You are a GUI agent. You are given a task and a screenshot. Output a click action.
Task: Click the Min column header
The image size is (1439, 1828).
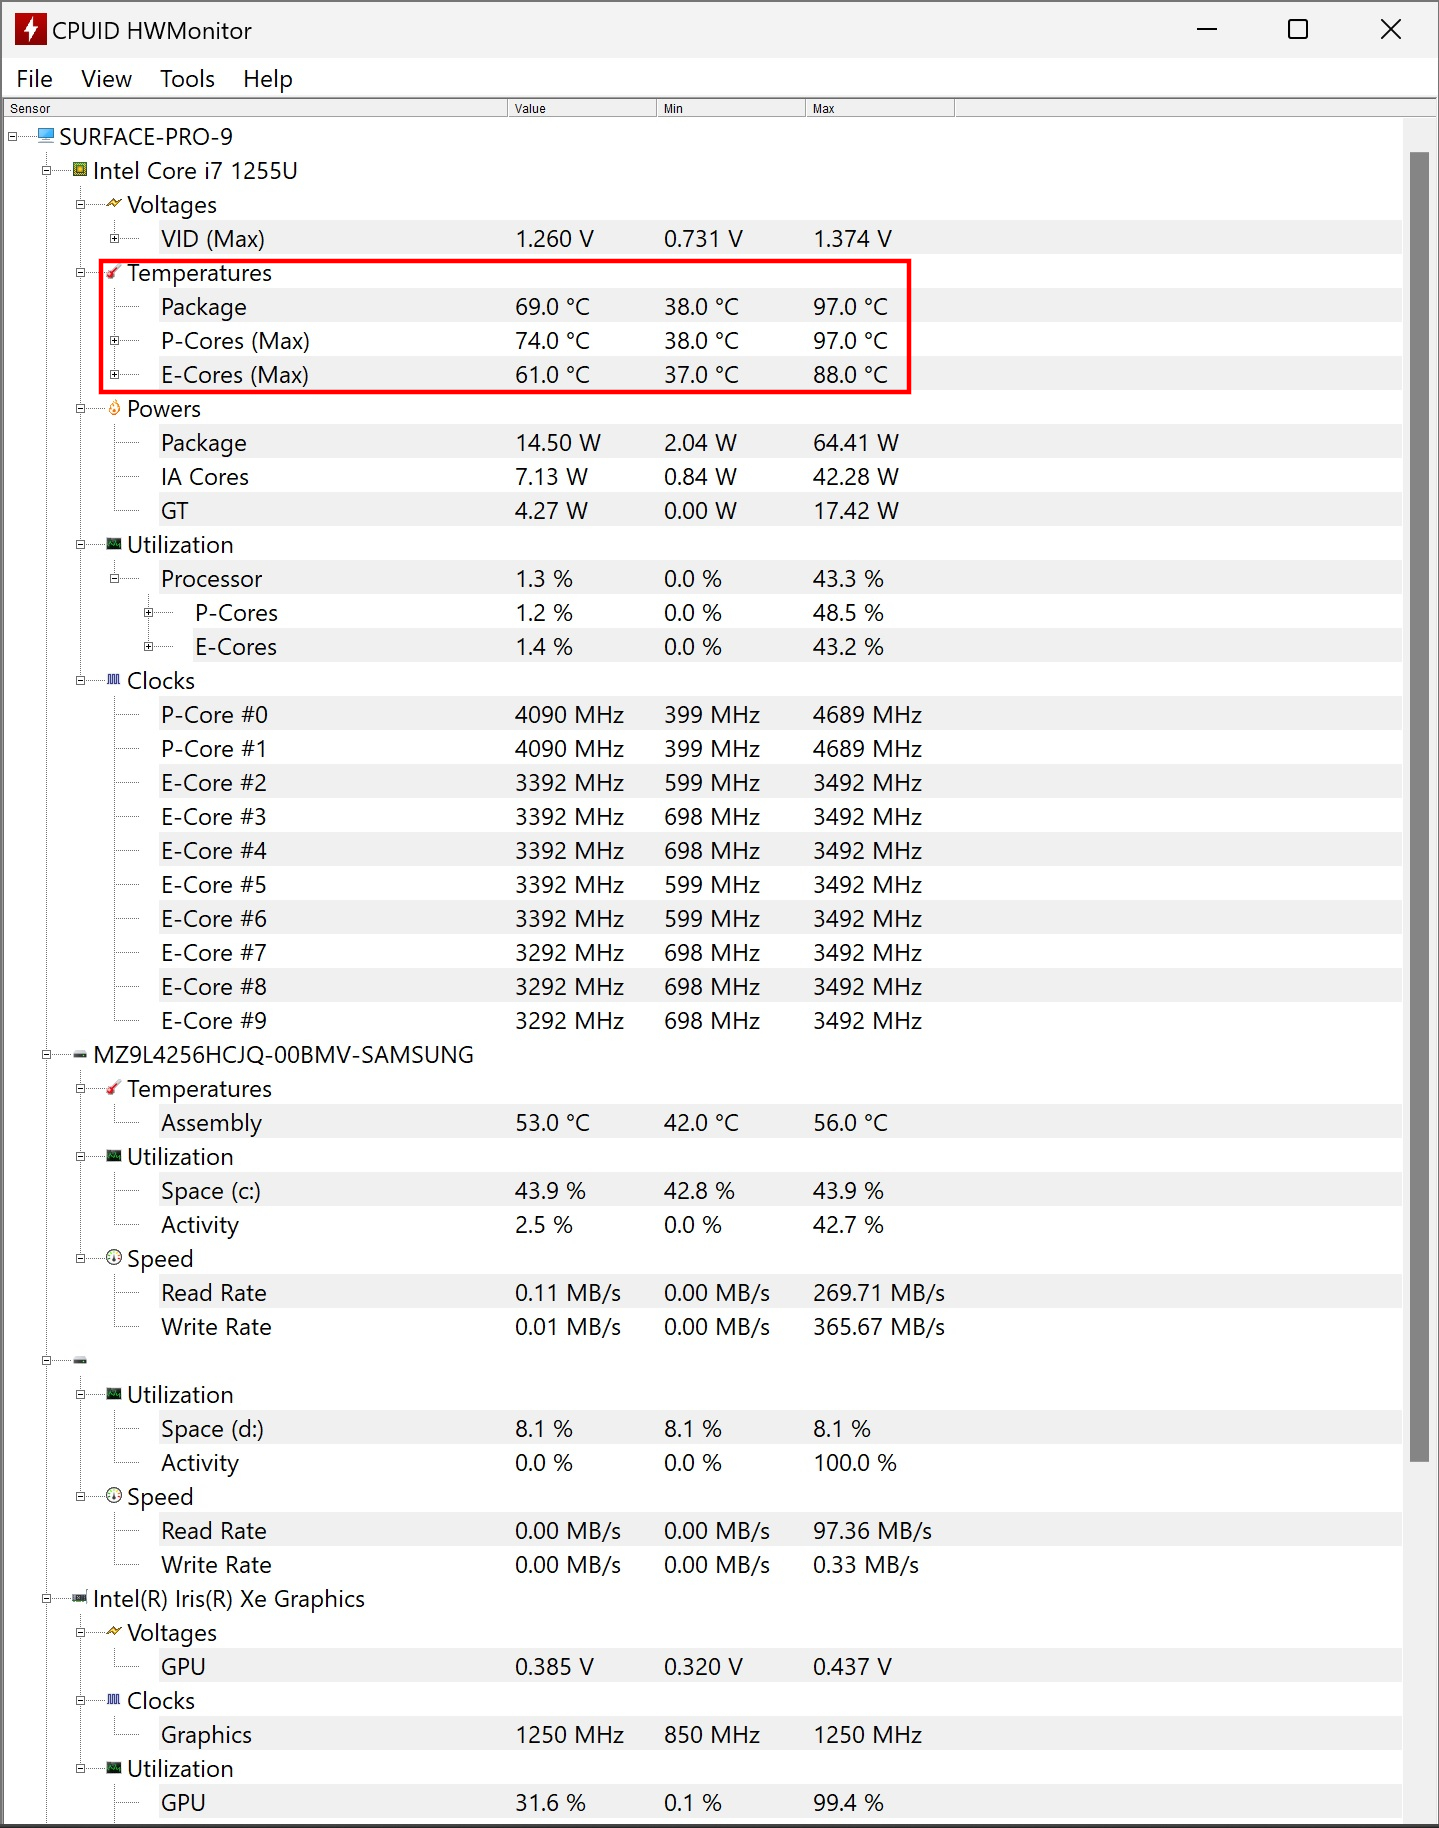pos(731,108)
